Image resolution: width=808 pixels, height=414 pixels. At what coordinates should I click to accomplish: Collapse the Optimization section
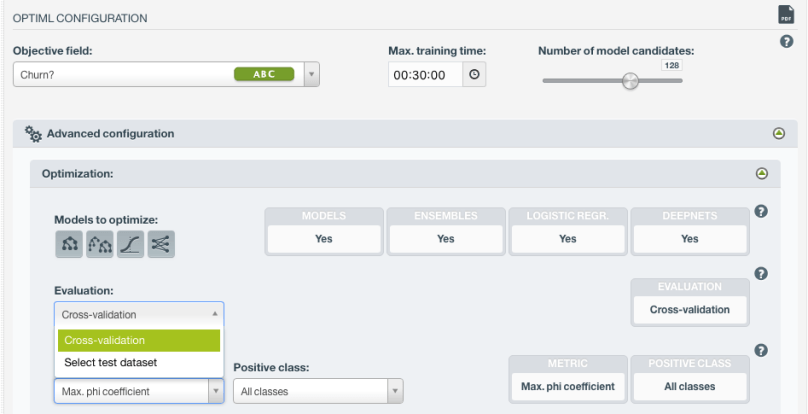click(x=762, y=174)
